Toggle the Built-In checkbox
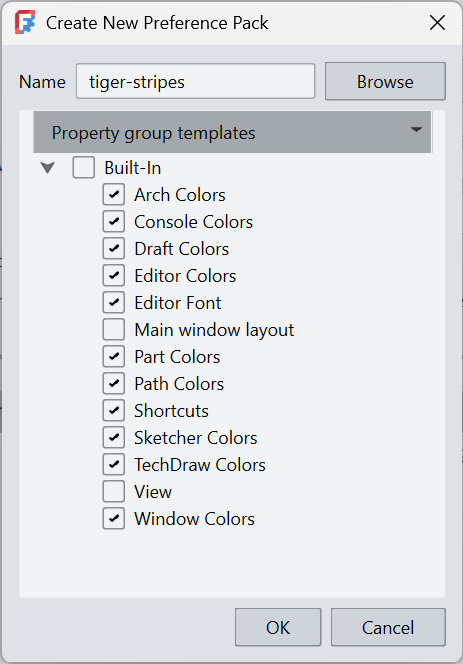This screenshot has height=664, width=463. point(83,168)
